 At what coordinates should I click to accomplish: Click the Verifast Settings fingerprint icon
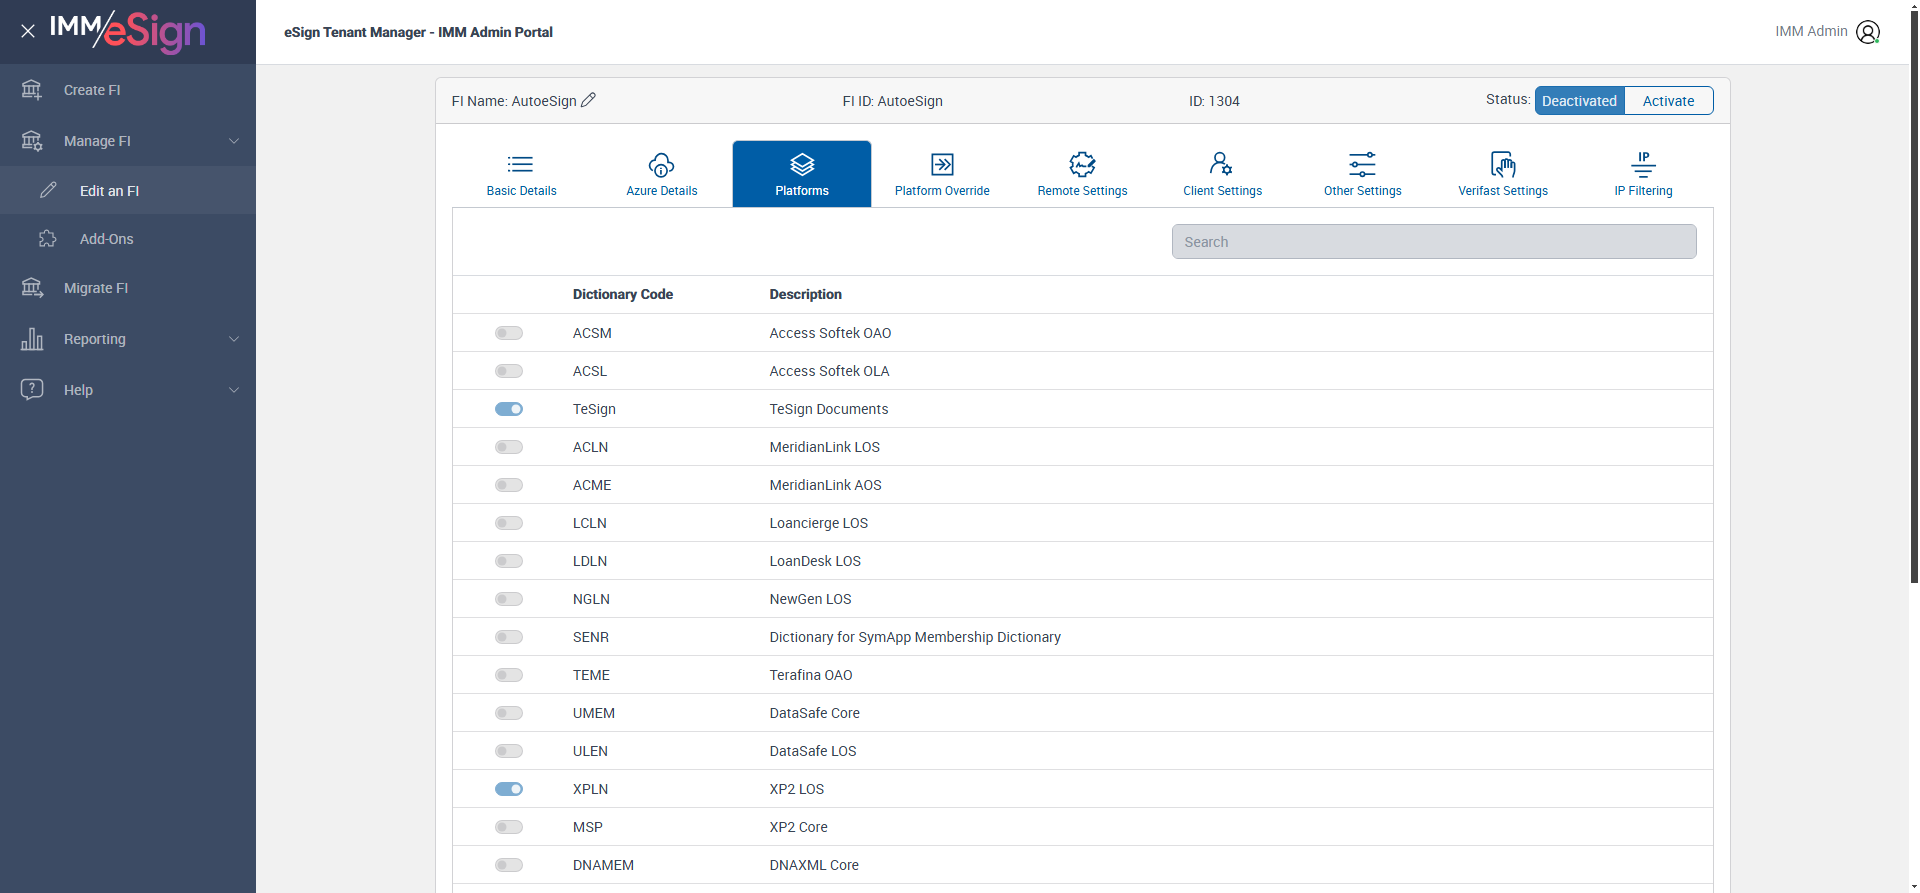1502,165
